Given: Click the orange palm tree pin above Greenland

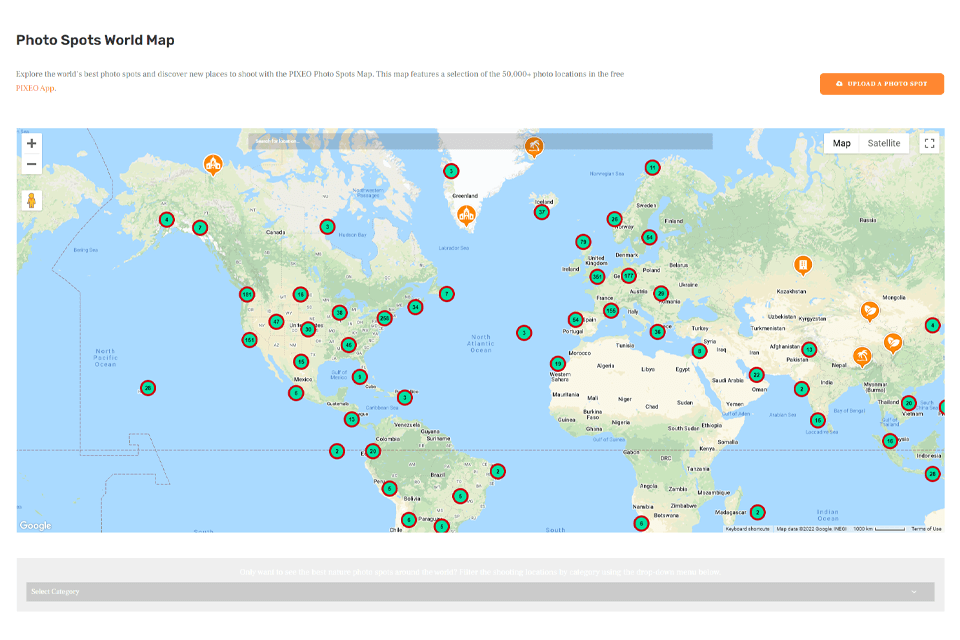Looking at the screenshot, I should pyautogui.click(x=534, y=147).
